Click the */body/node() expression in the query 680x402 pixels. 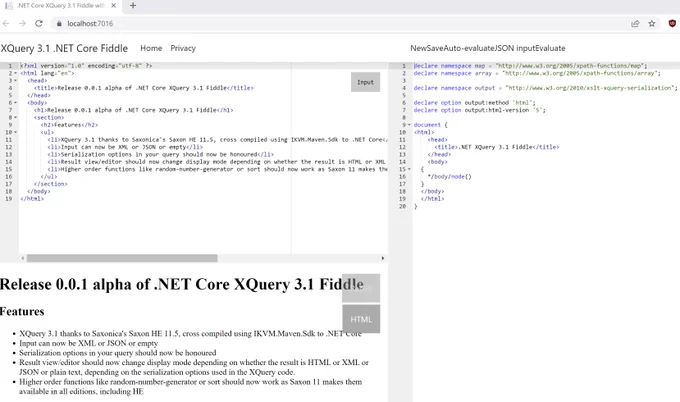pyautogui.click(x=450, y=176)
